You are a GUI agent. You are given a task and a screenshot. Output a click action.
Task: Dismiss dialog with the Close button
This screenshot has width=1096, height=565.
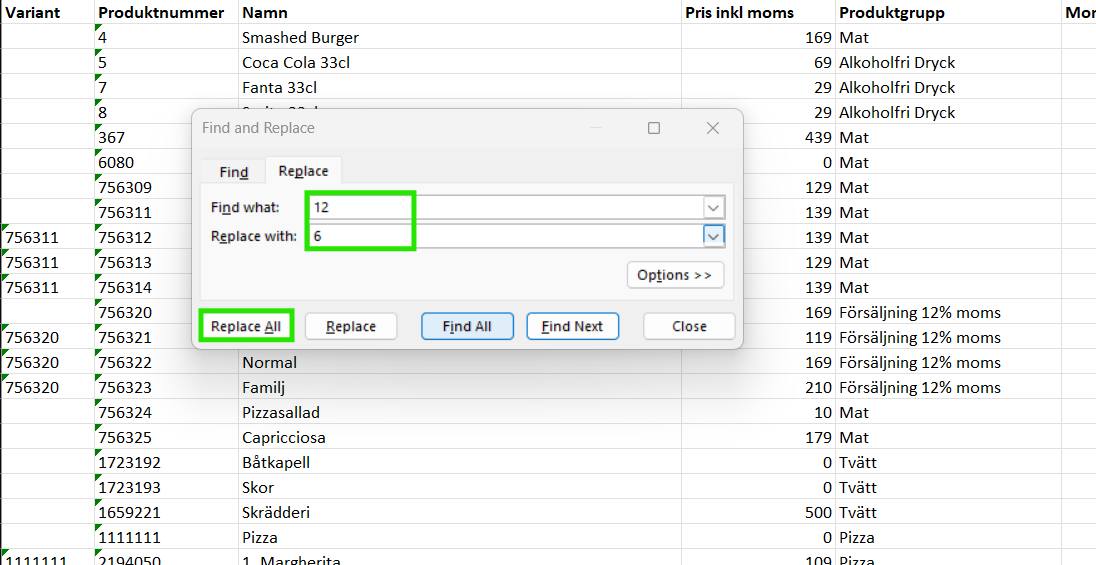click(x=689, y=326)
